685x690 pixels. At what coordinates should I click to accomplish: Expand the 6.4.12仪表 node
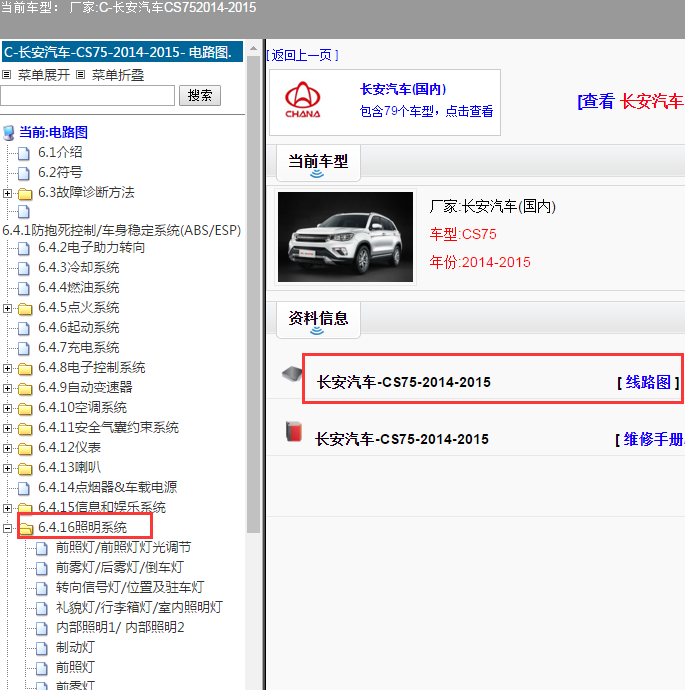point(7,448)
